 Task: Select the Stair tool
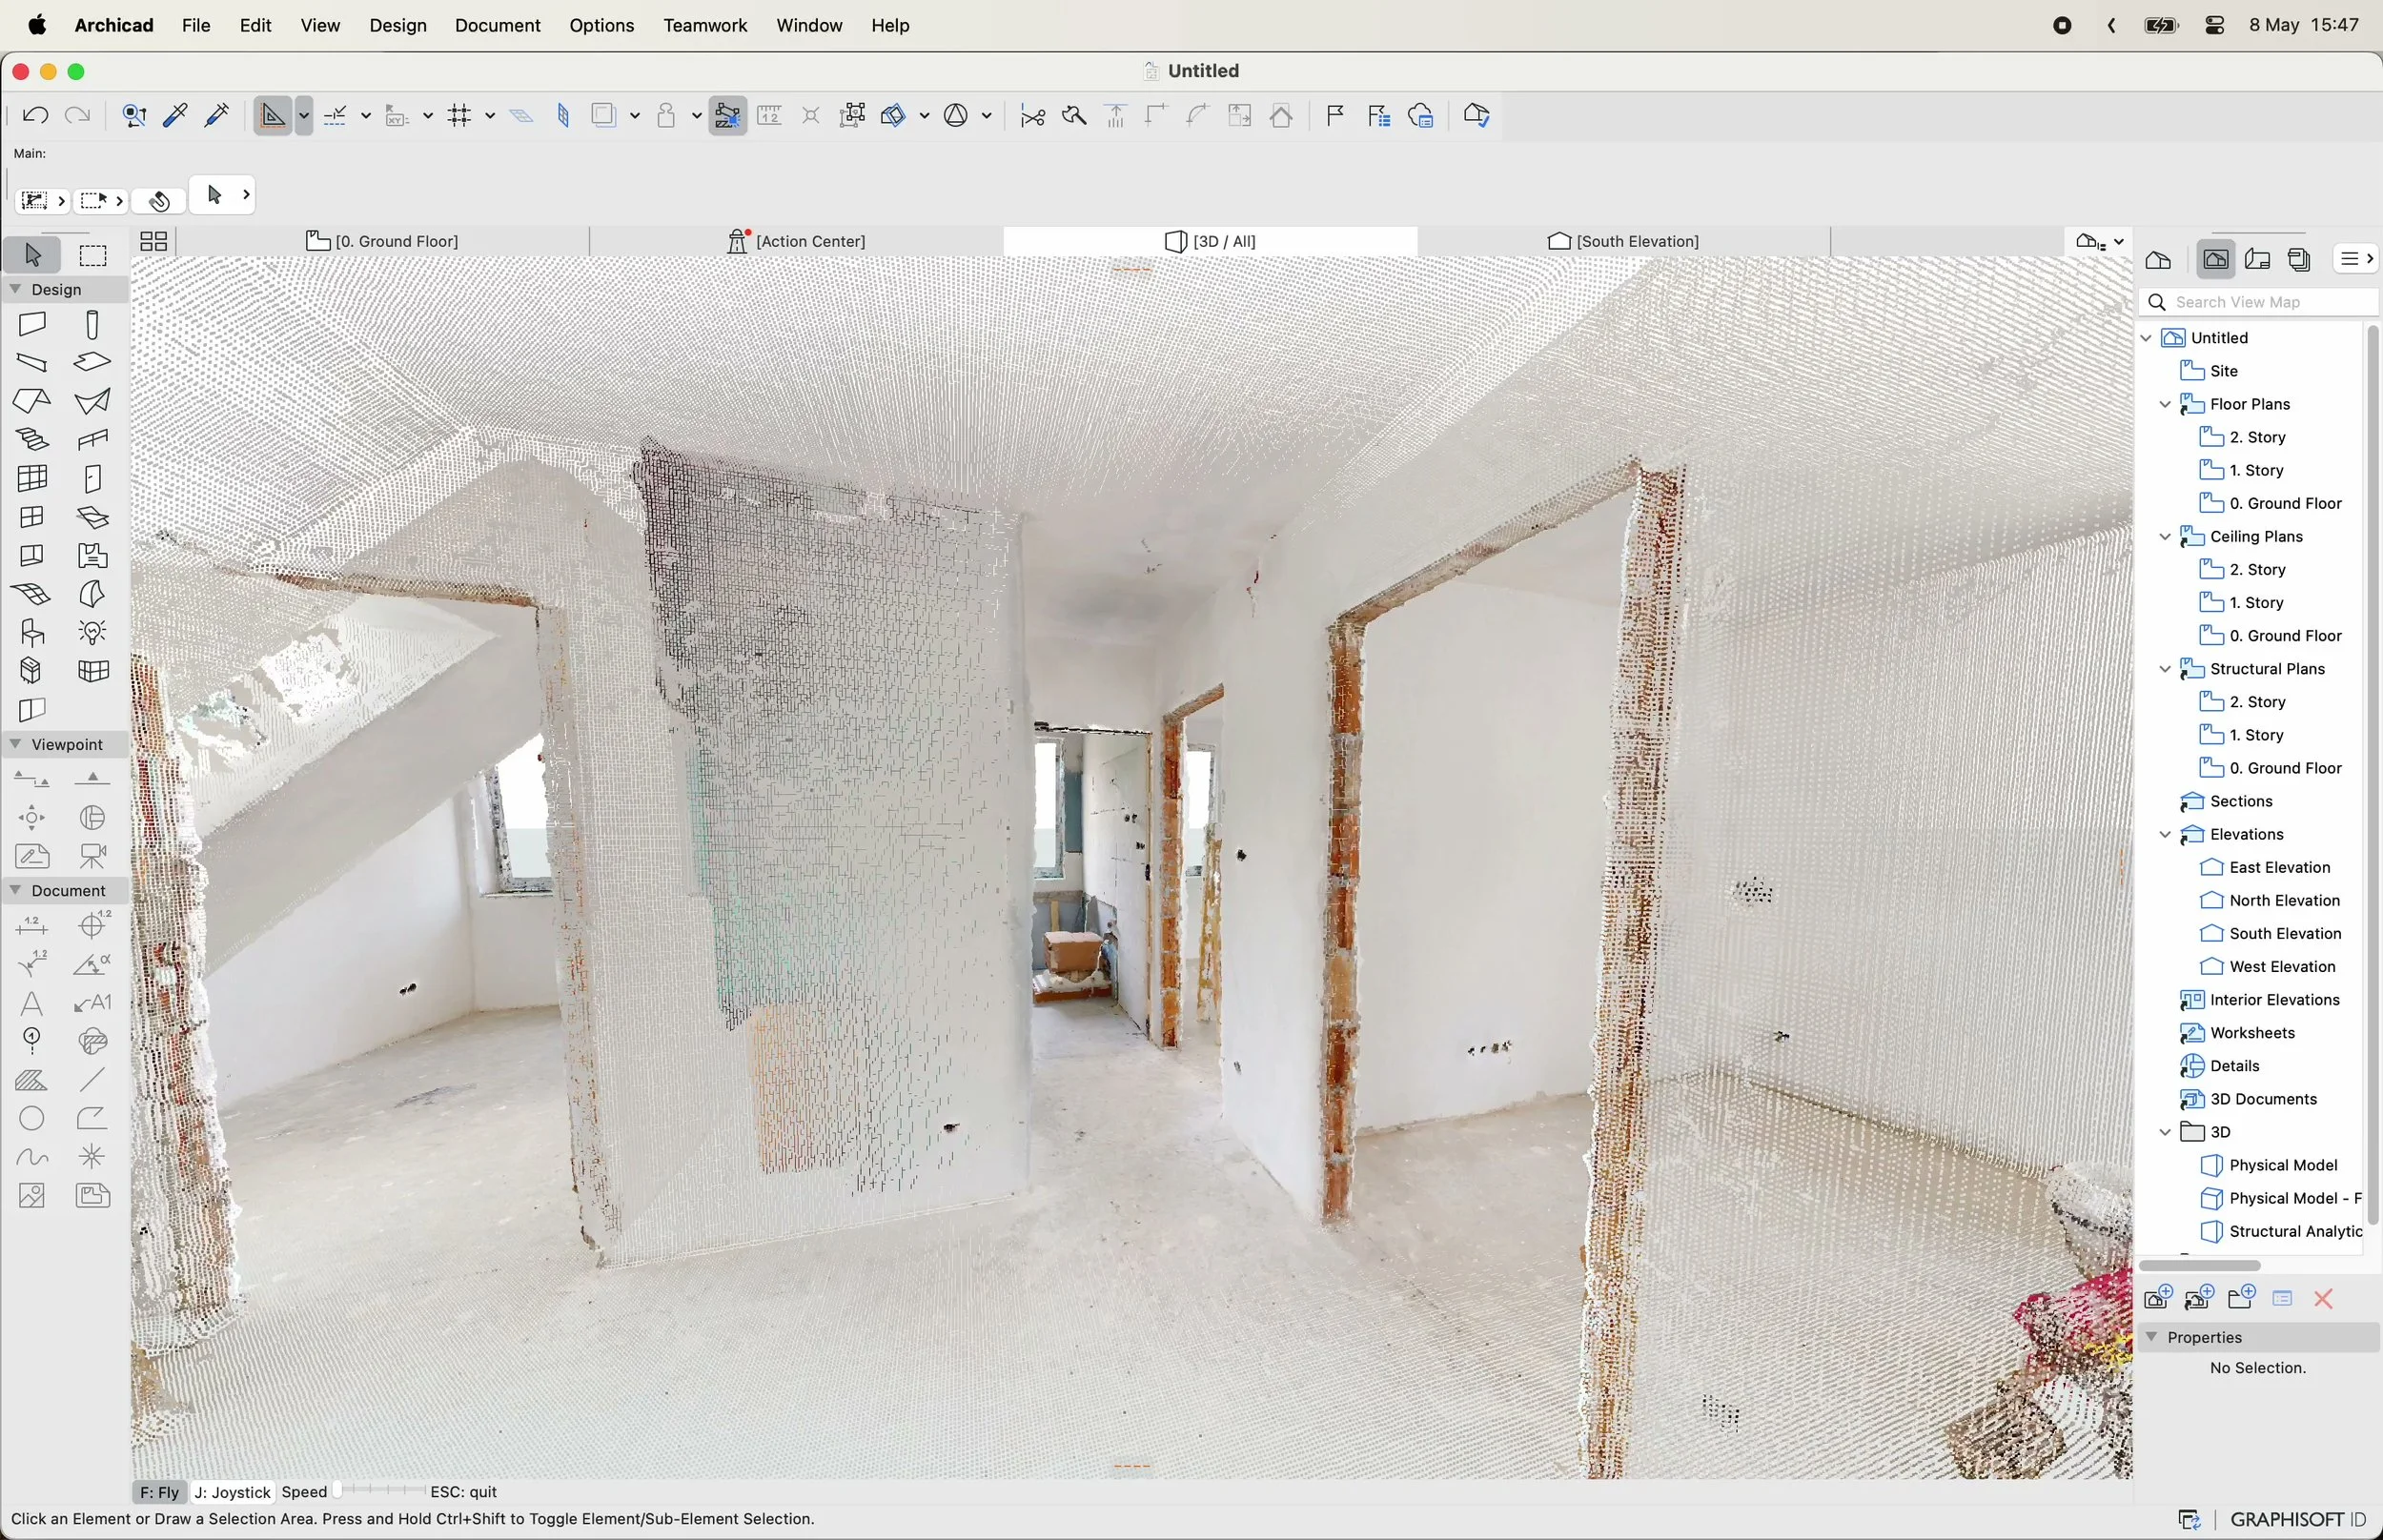32,439
